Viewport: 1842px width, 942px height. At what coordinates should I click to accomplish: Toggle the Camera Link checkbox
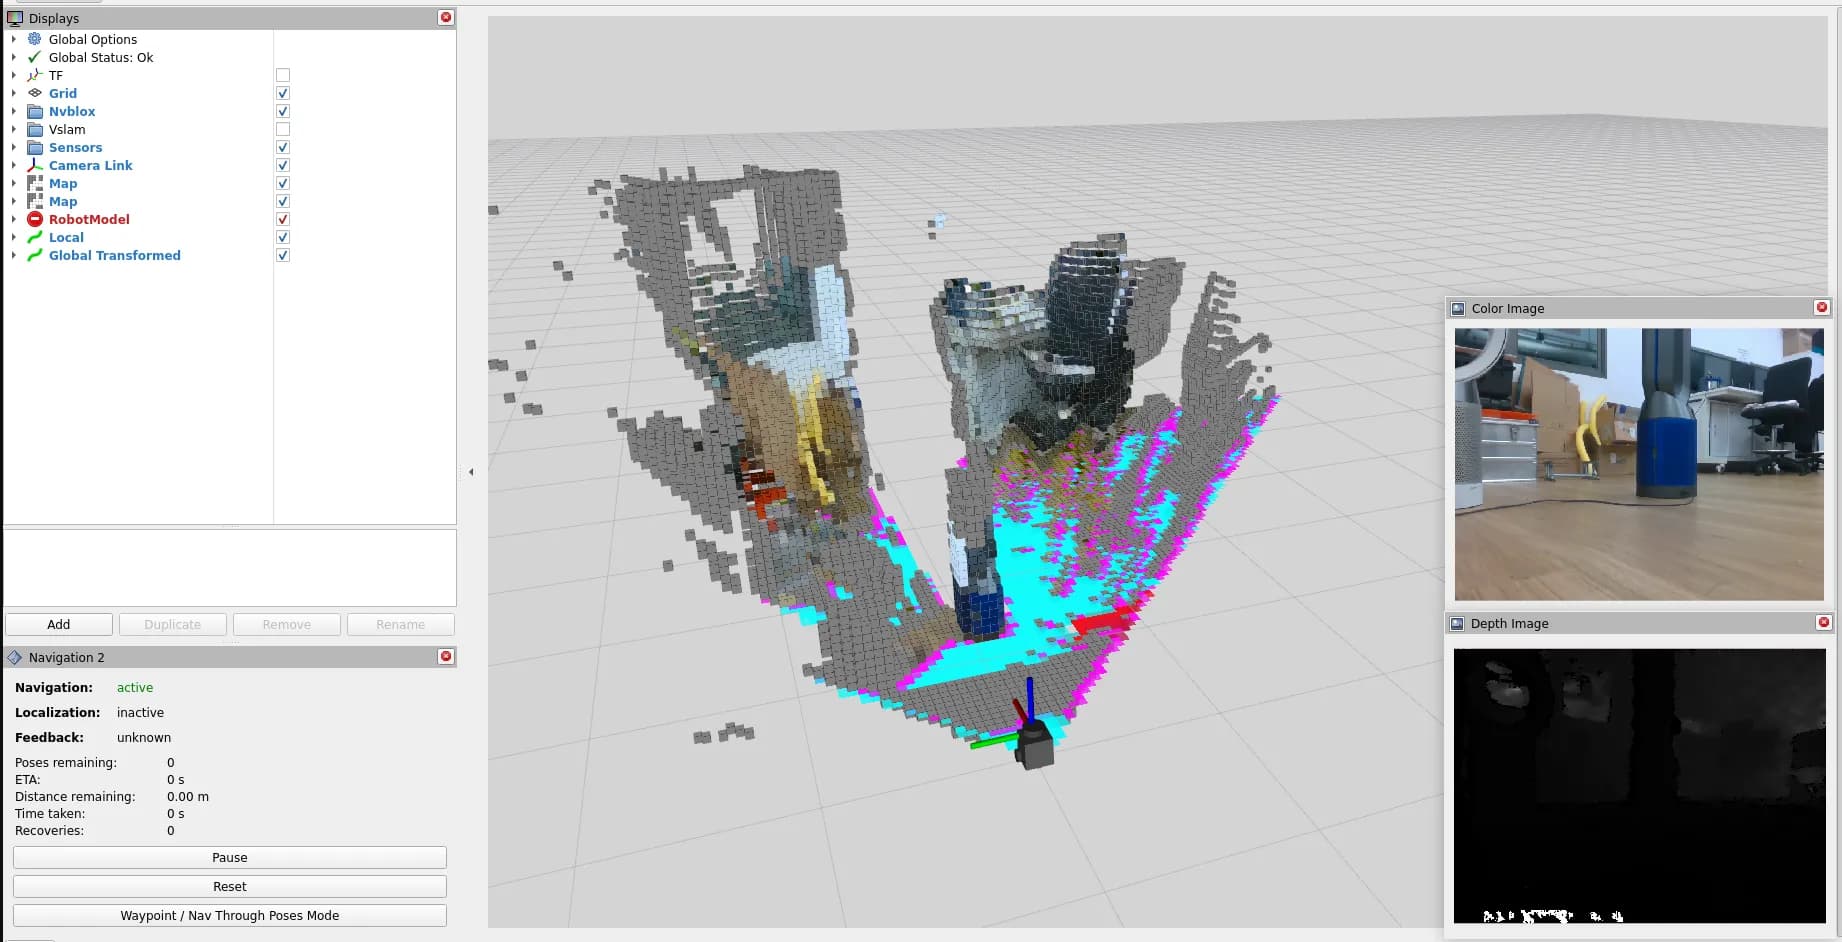pos(283,165)
